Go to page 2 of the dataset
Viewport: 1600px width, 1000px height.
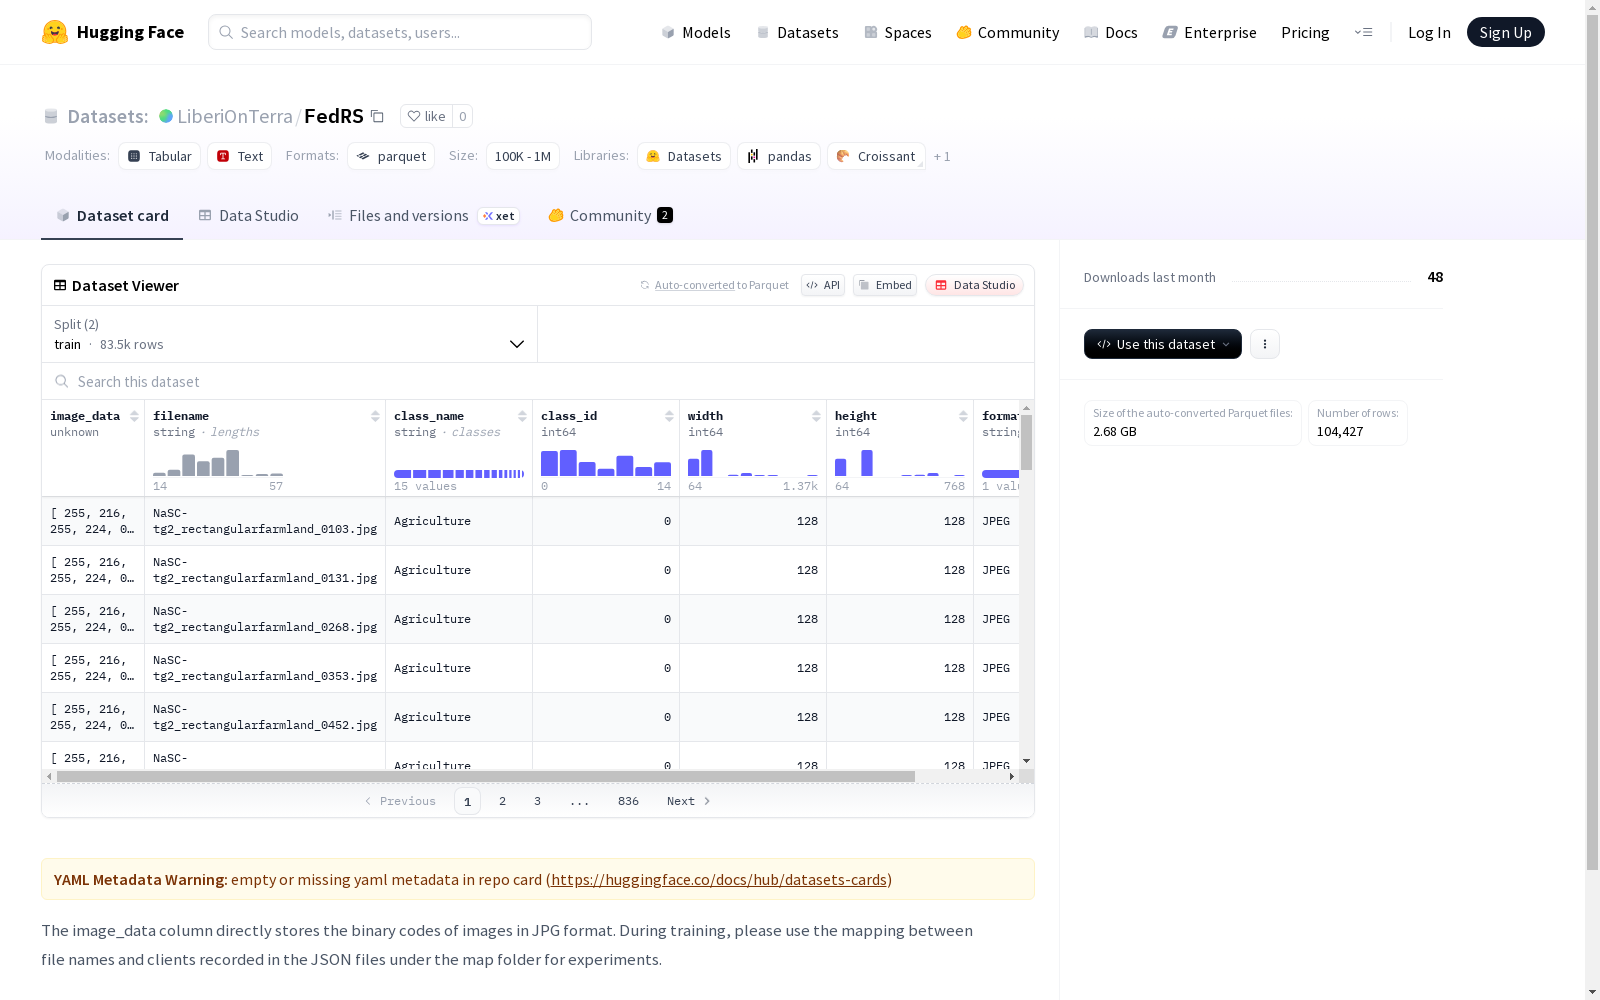point(502,801)
